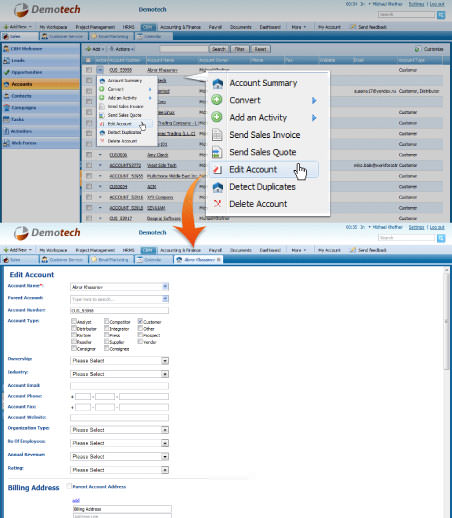452x518 pixels.
Task: Open Accounting & Finance menu in accounts list screen
Action: click(180, 27)
